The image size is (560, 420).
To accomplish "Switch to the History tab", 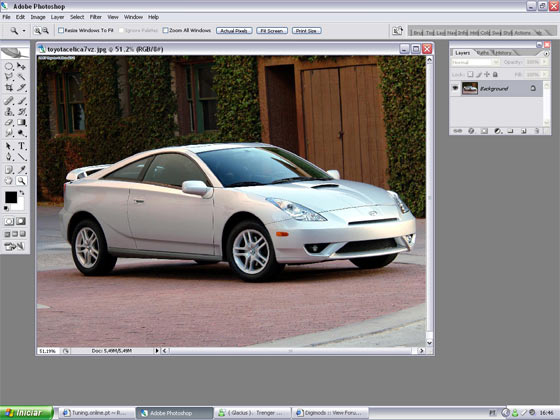I will pos(503,53).
